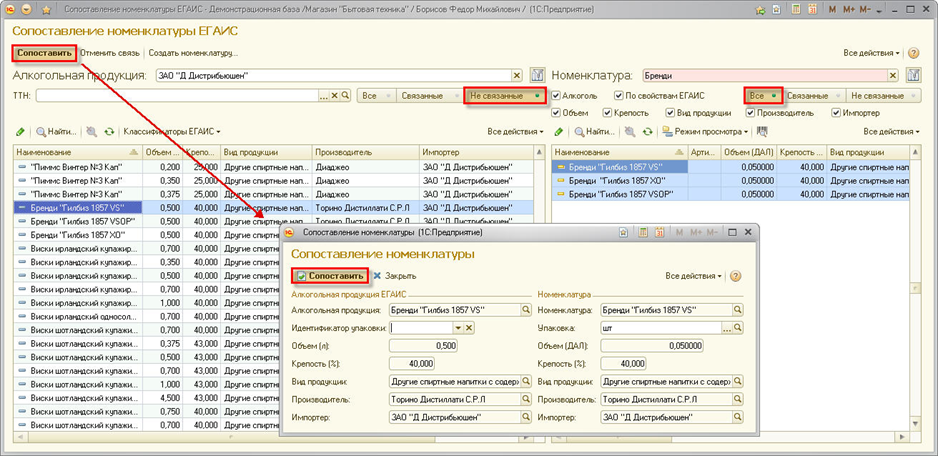Click cancel search icon above right table
Viewport: 938px width, 456px height.
(631, 132)
